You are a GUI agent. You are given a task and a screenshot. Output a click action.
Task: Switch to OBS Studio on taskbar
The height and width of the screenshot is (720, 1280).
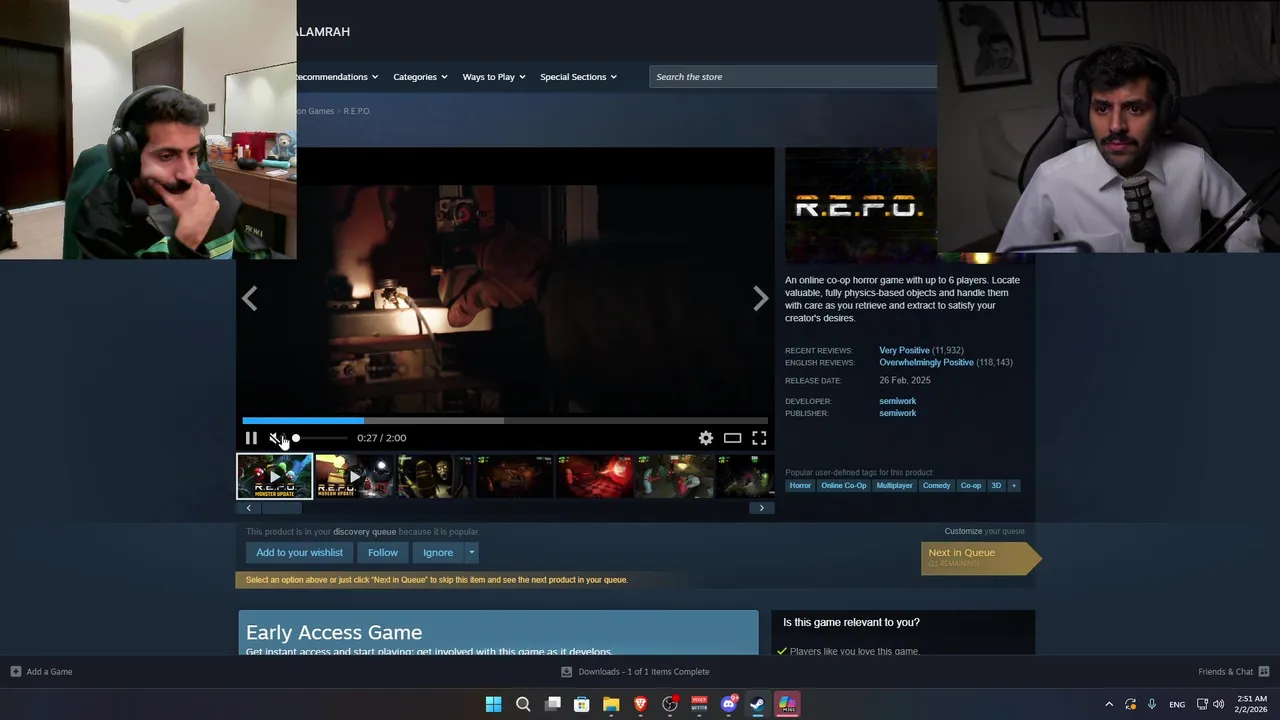click(670, 704)
